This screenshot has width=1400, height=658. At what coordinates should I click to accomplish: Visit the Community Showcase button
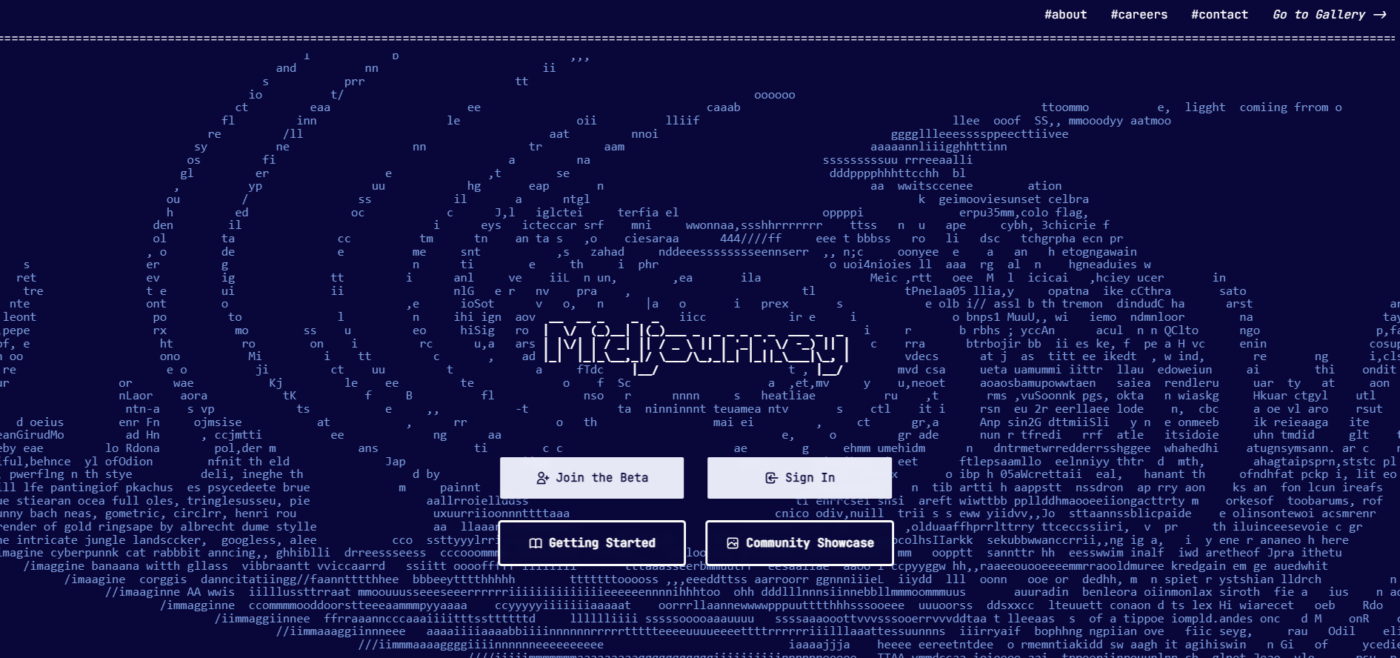point(799,543)
